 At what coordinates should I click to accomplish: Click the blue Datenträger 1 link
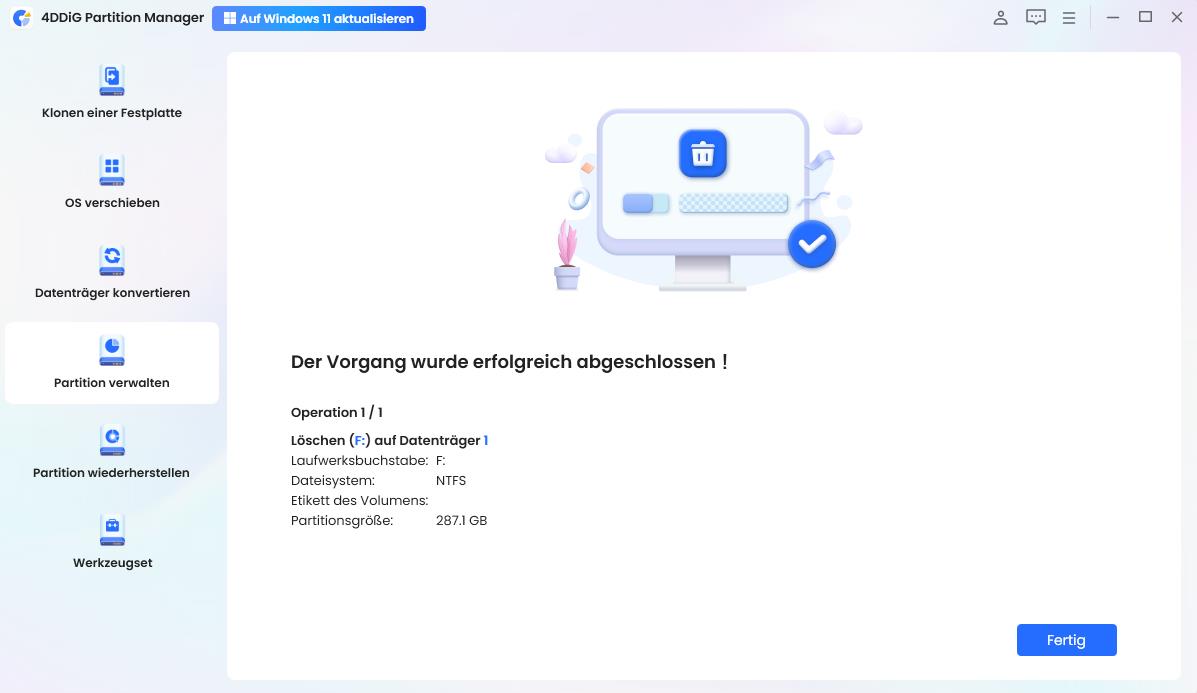pos(485,440)
